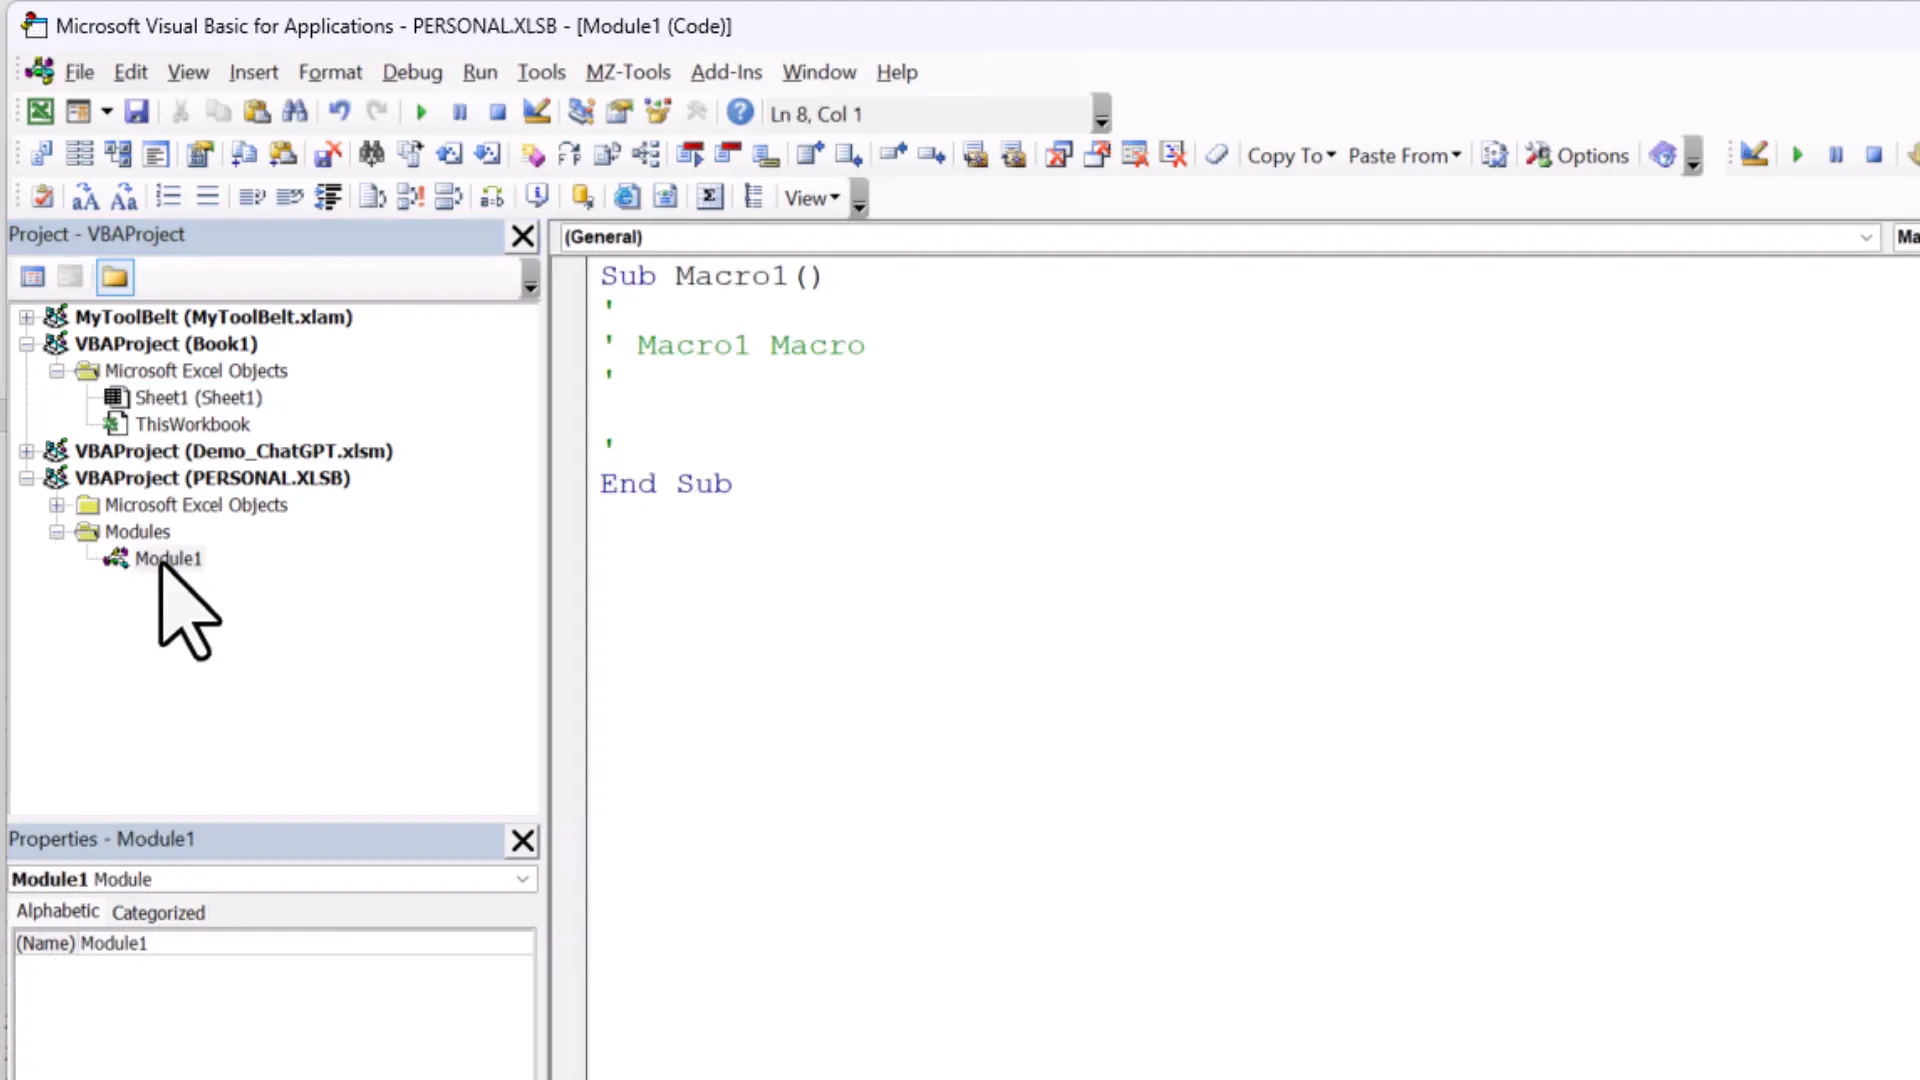Viewport: 1920px width, 1080px height.
Task: Switch to Excel via View Microsoft Excel icon
Action: pyautogui.click(x=40, y=111)
